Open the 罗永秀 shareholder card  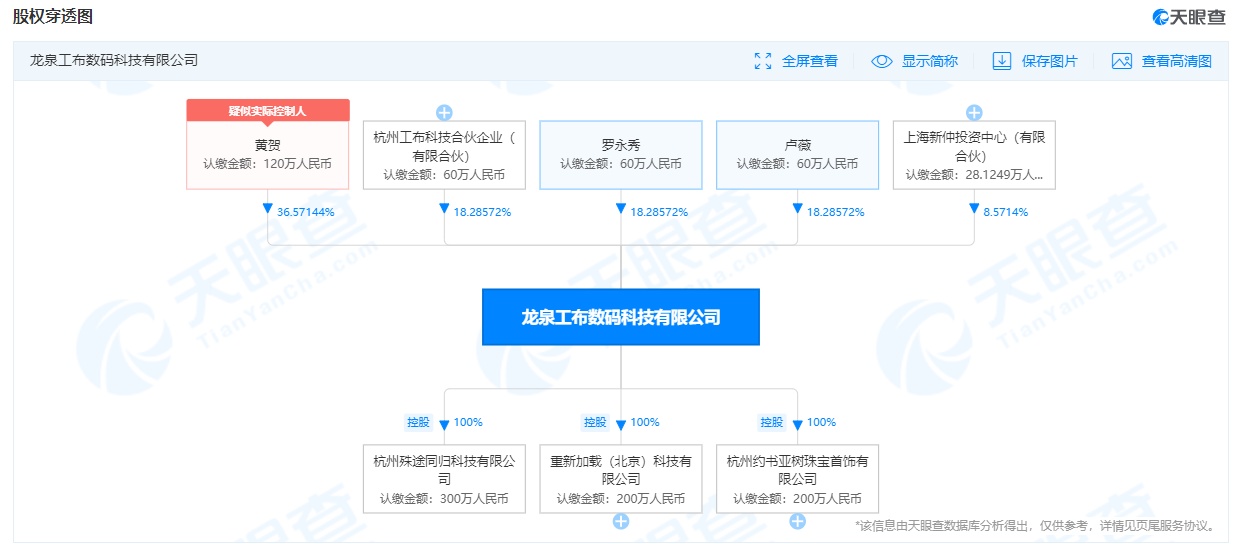[621, 155]
